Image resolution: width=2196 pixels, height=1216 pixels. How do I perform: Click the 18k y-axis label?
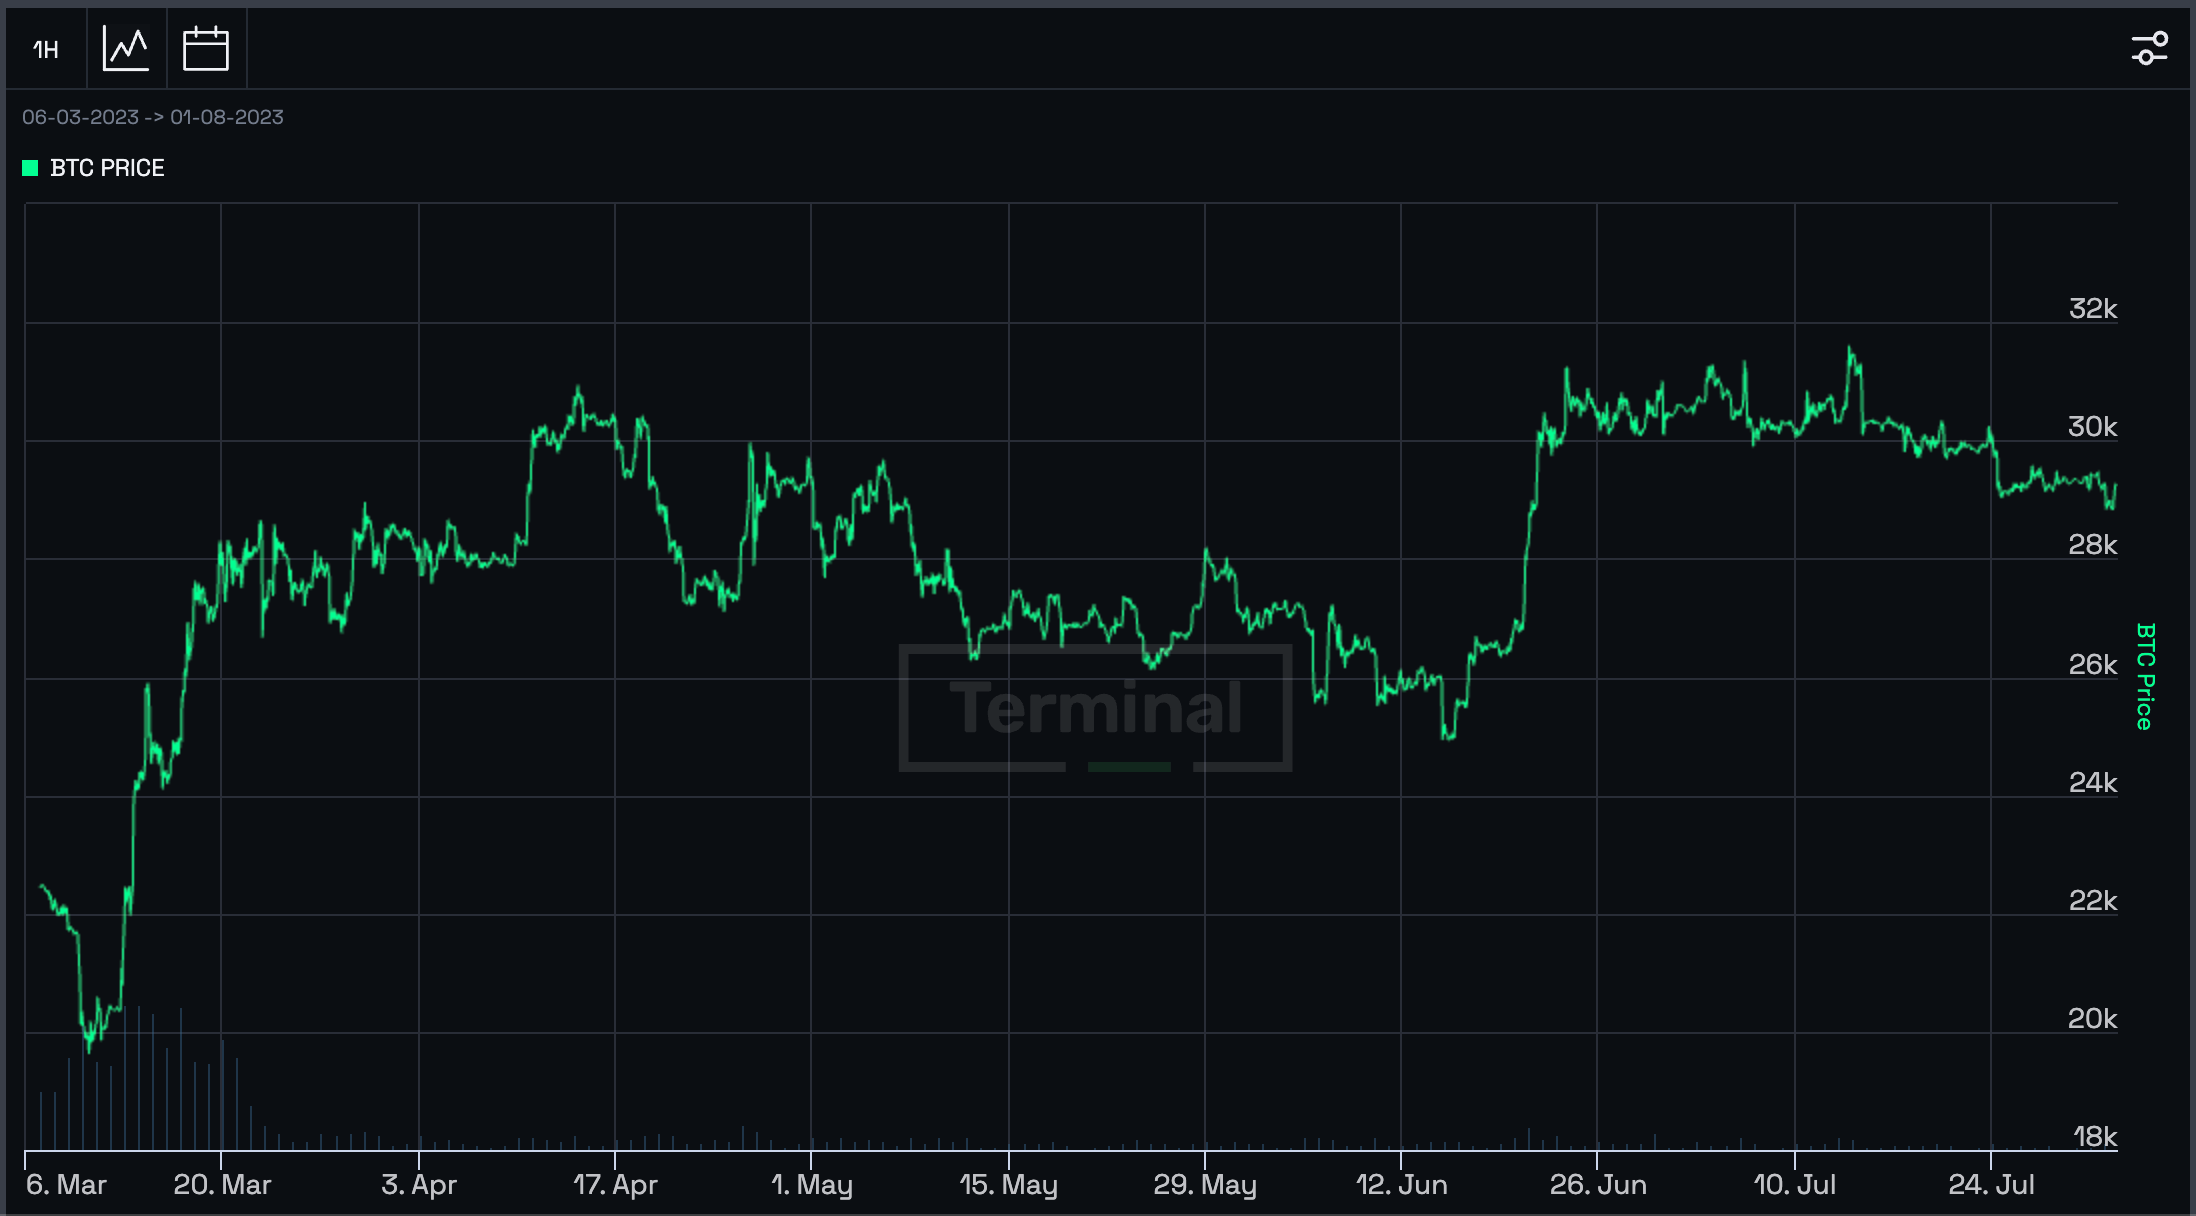pos(2094,1136)
